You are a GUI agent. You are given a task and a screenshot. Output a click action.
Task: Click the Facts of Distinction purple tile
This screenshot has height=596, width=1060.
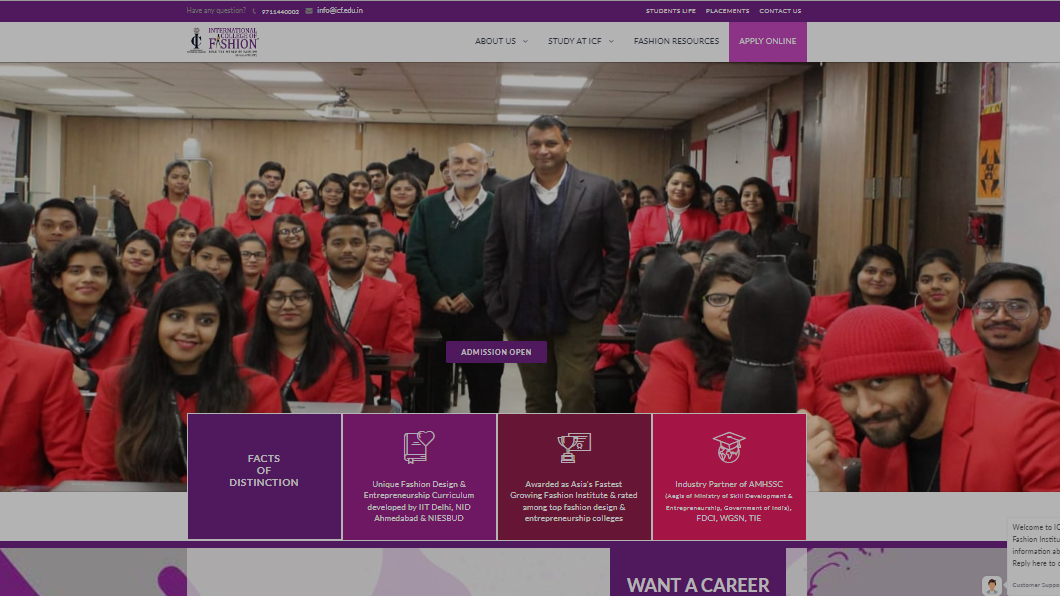(264, 476)
